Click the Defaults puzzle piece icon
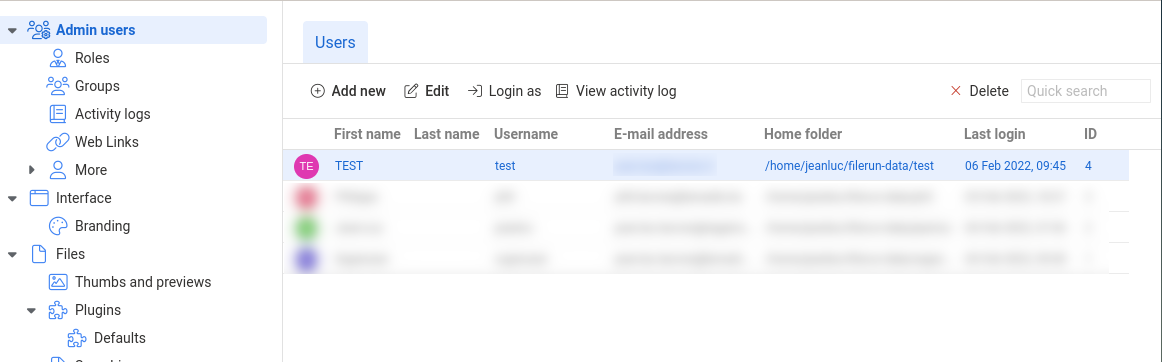Viewport: 1162px width, 362px height. (x=77, y=338)
